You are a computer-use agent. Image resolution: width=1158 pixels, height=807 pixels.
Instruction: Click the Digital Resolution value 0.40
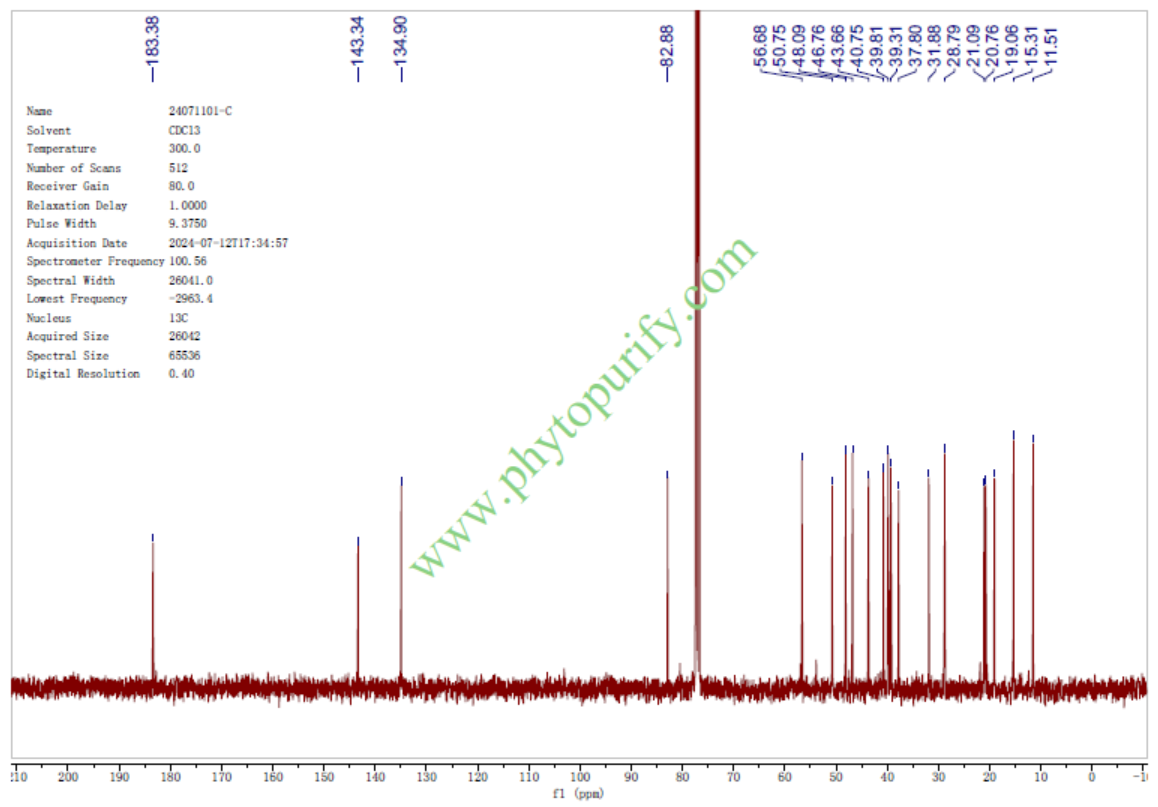(x=181, y=374)
